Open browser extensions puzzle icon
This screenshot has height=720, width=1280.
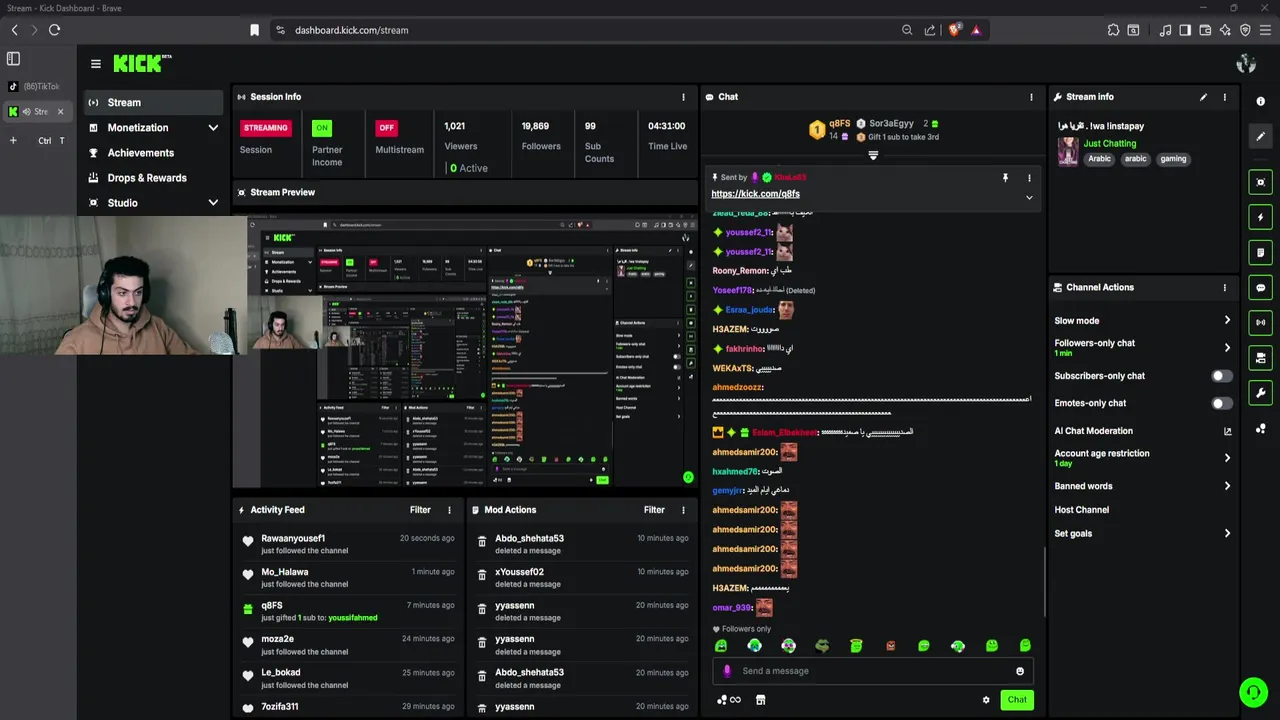pos(1113,30)
